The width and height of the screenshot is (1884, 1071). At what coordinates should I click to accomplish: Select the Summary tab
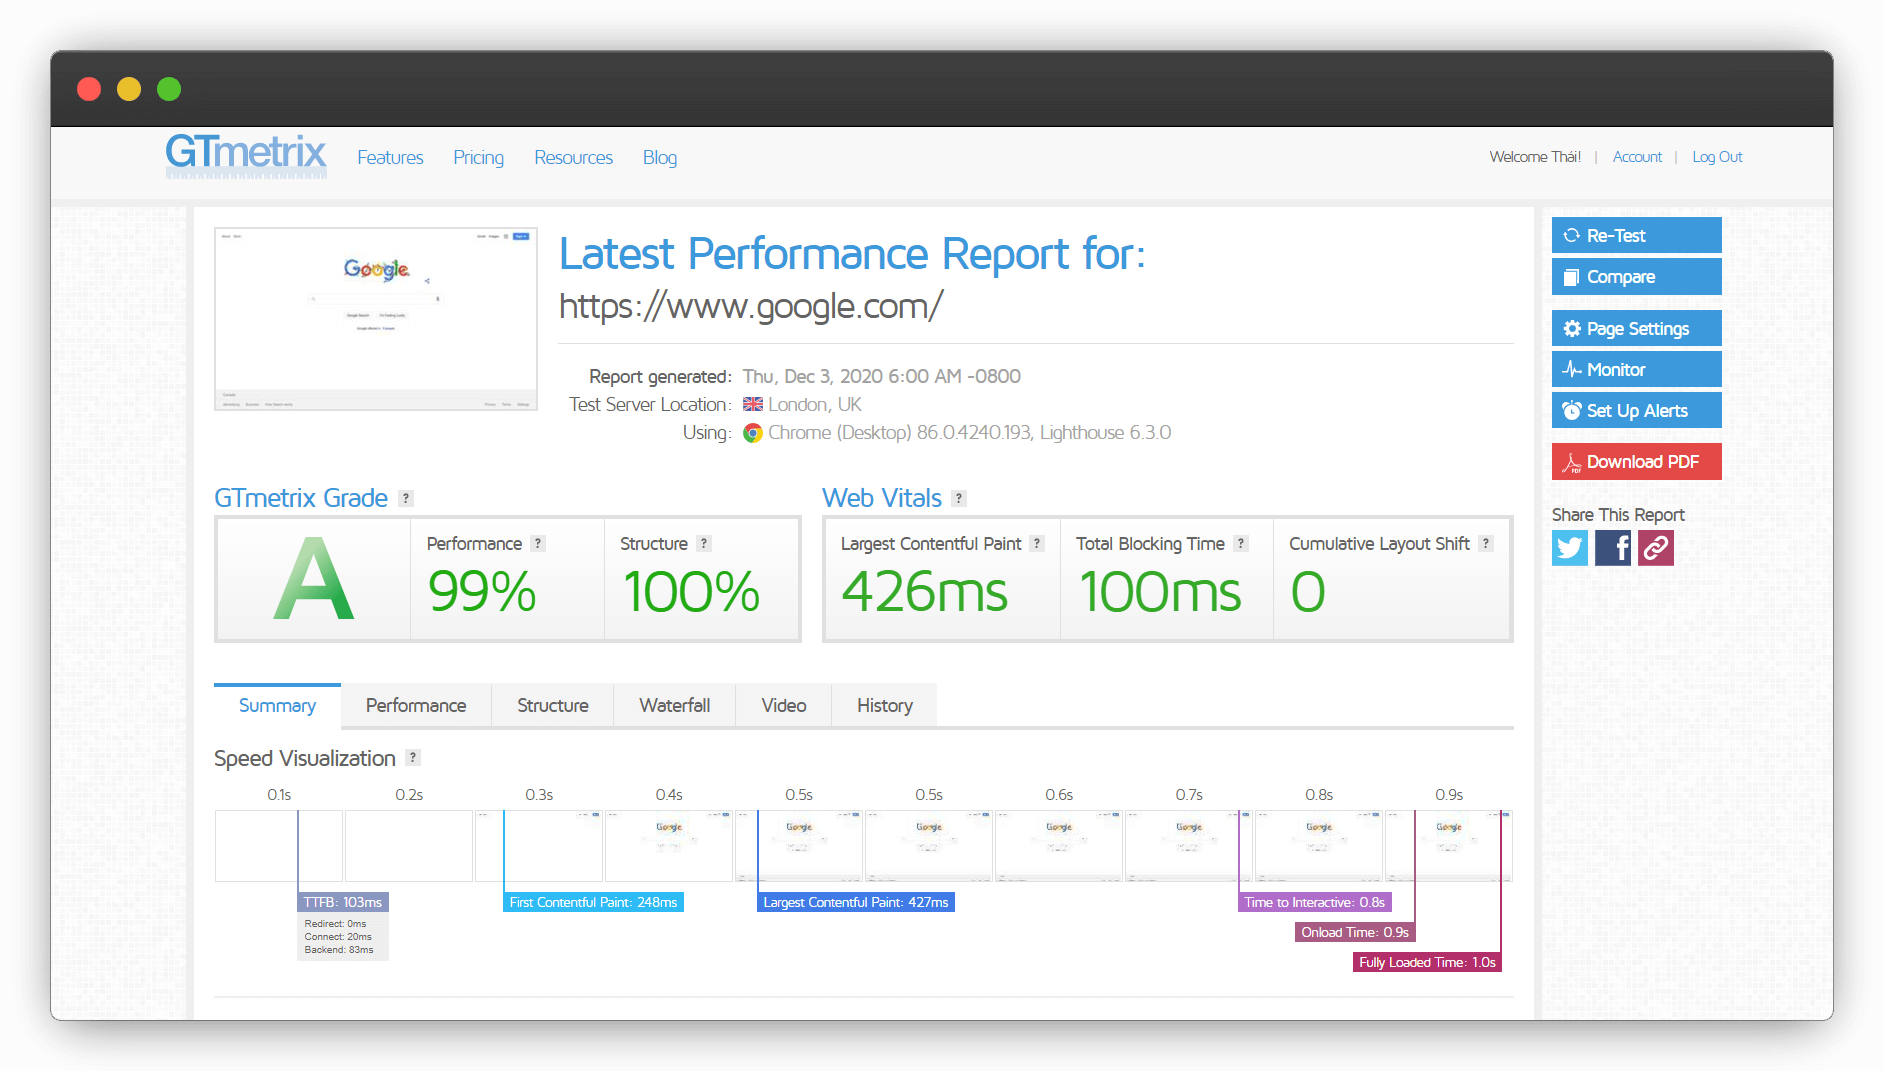click(277, 705)
